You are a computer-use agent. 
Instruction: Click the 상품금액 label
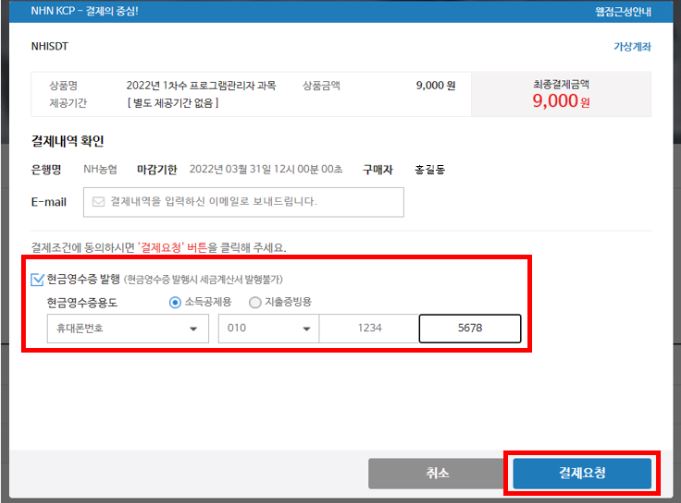321,86
